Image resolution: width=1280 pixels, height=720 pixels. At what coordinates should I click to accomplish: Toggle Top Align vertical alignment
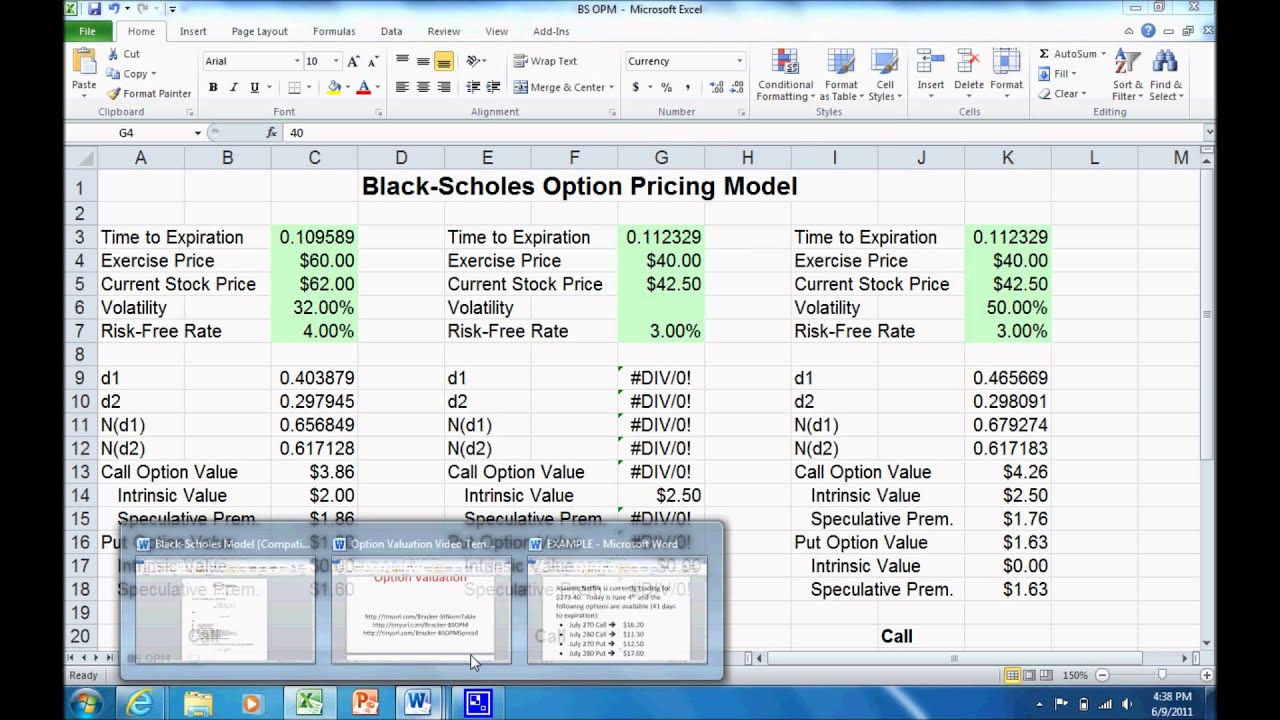[x=402, y=61]
